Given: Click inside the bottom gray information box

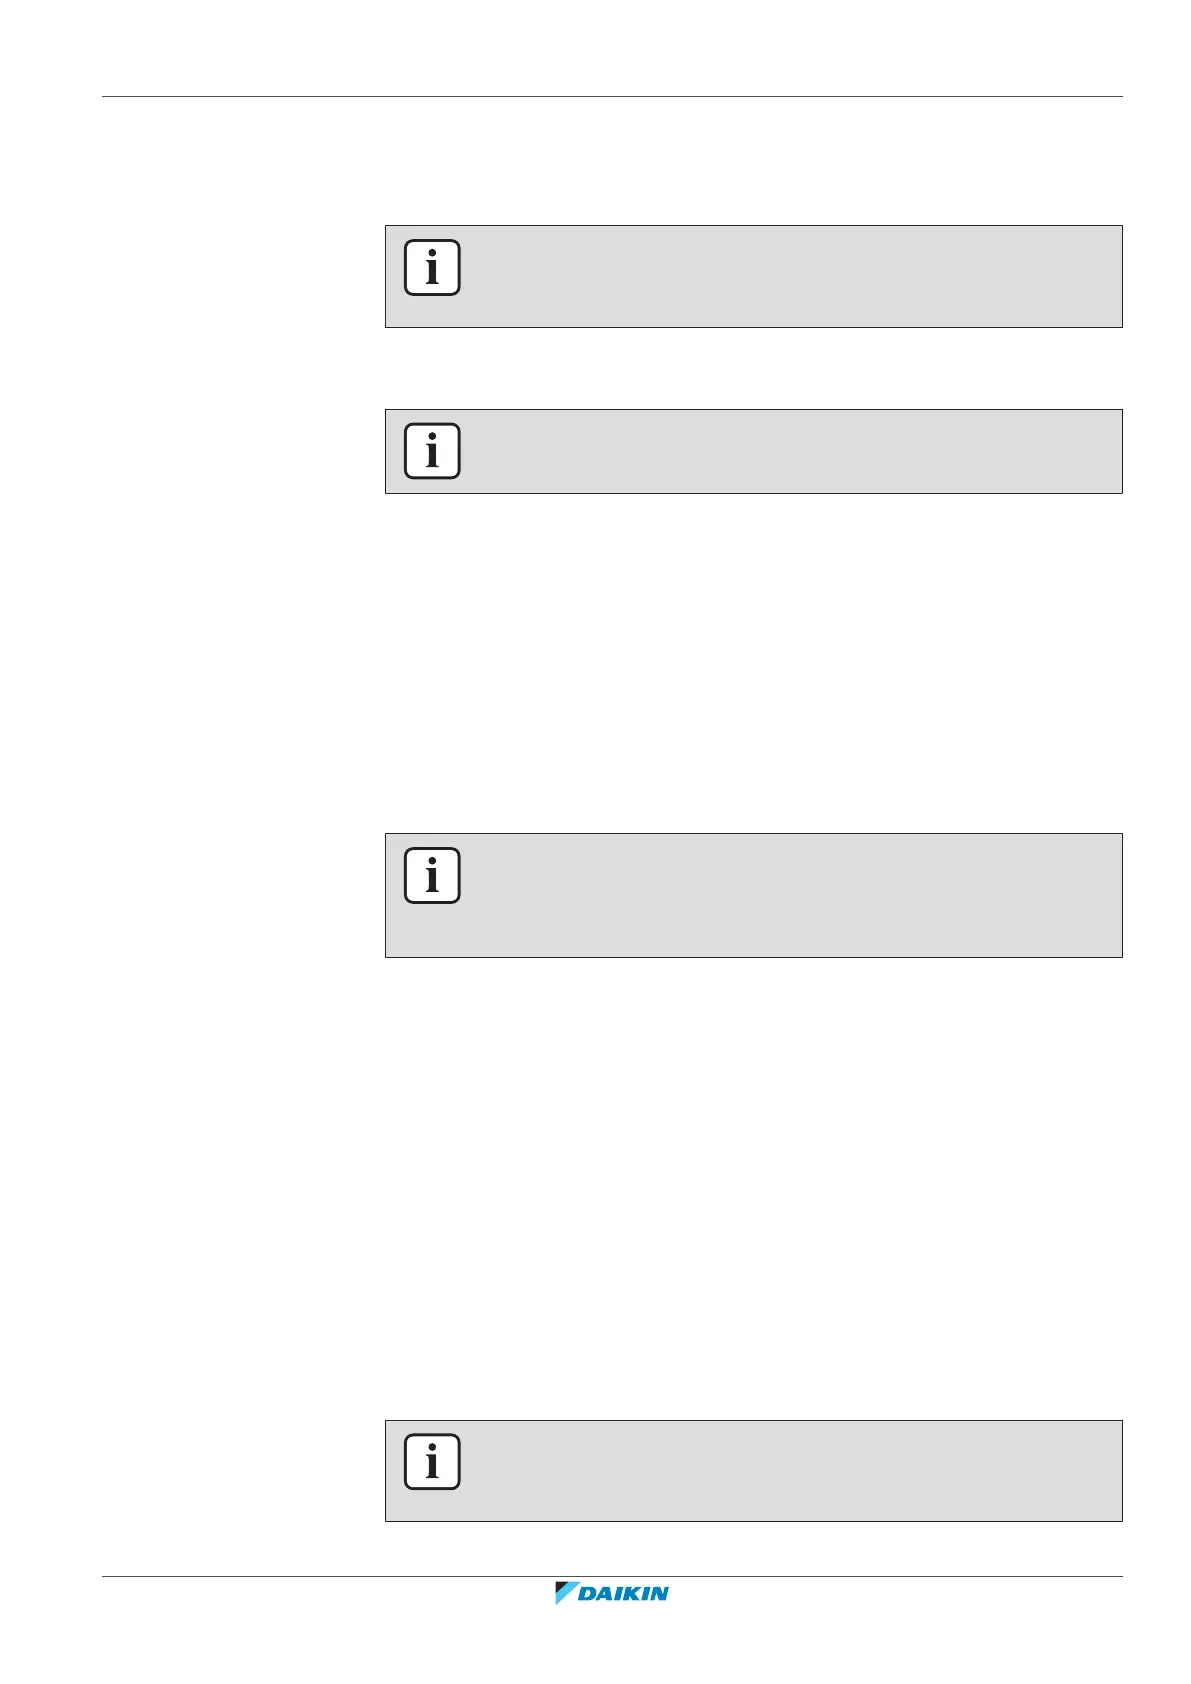Looking at the screenshot, I should 780,1471.
